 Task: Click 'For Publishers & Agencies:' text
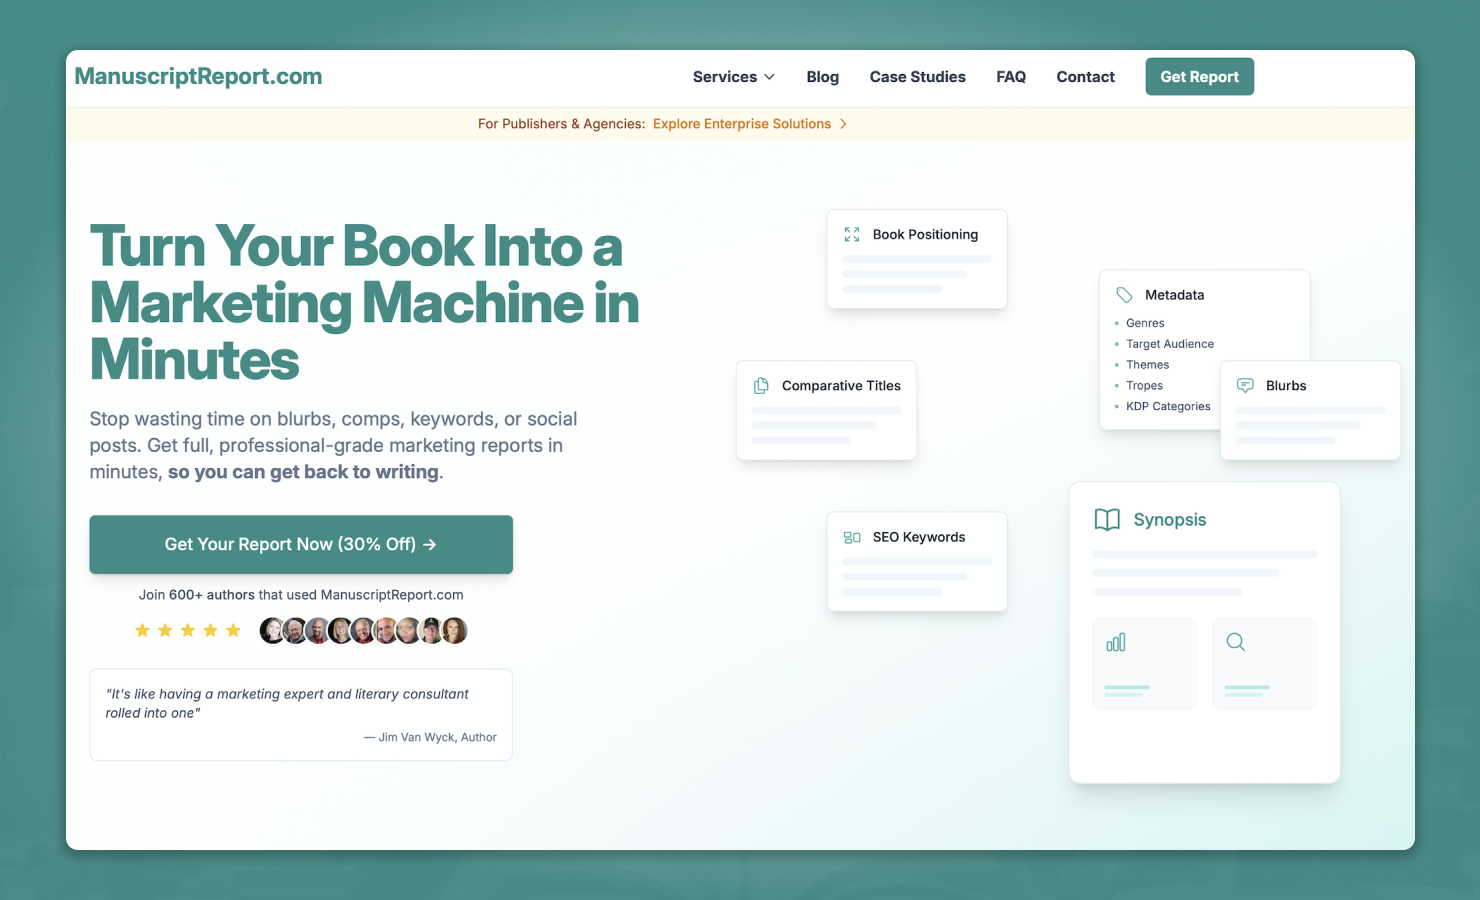(x=561, y=124)
